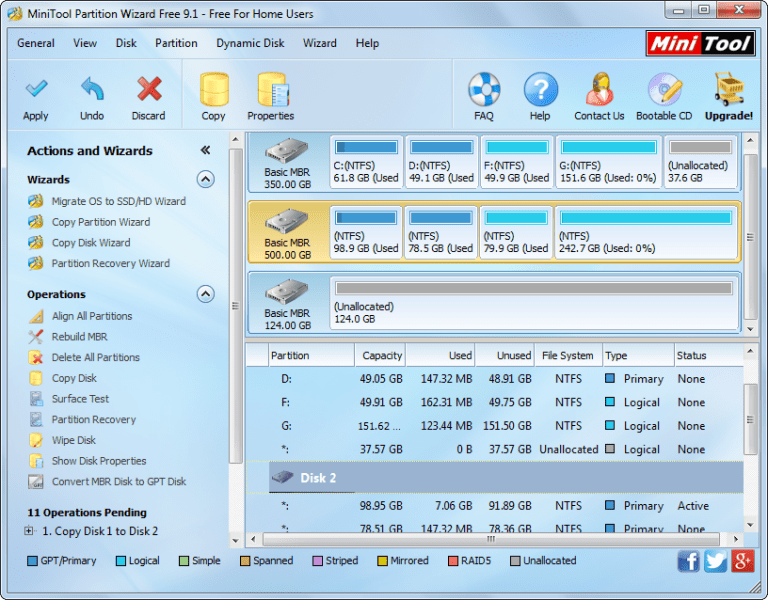The height and width of the screenshot is (600, 768).
Task: Select partition row G: 151.50 GB unused
Action: point(494,426)
